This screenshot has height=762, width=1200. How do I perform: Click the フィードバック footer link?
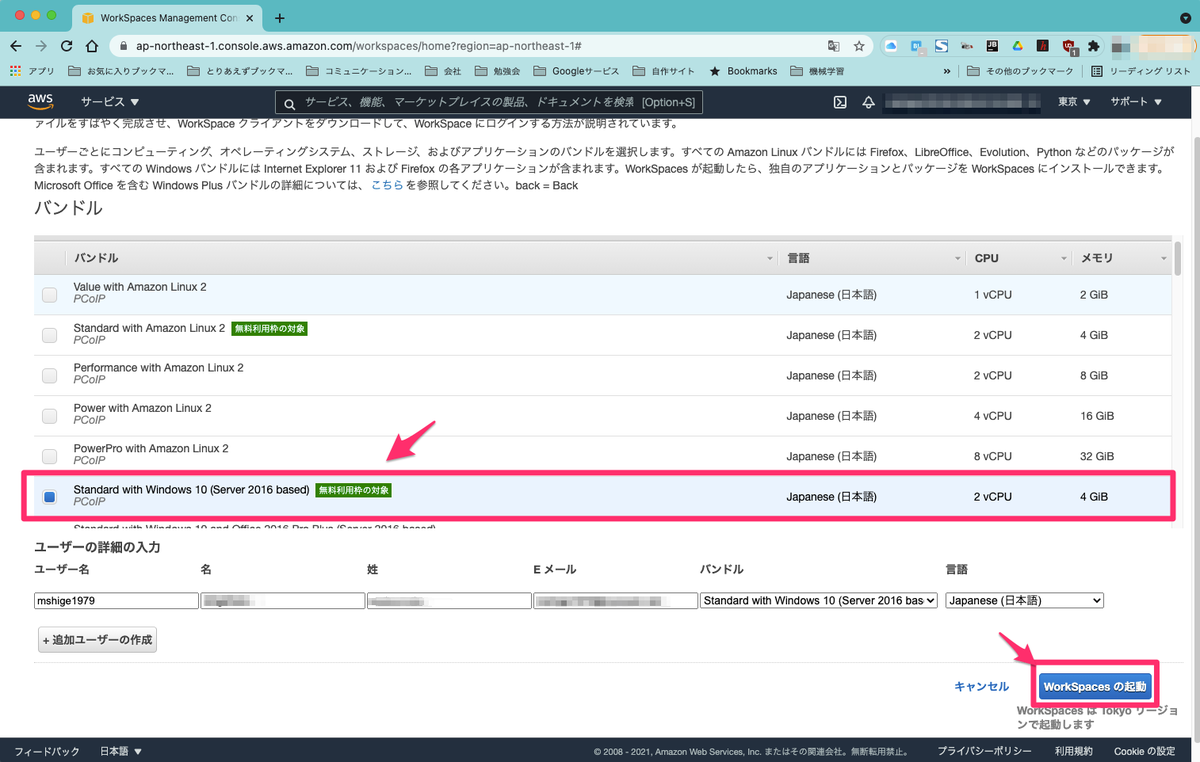(x=47, y=751)
